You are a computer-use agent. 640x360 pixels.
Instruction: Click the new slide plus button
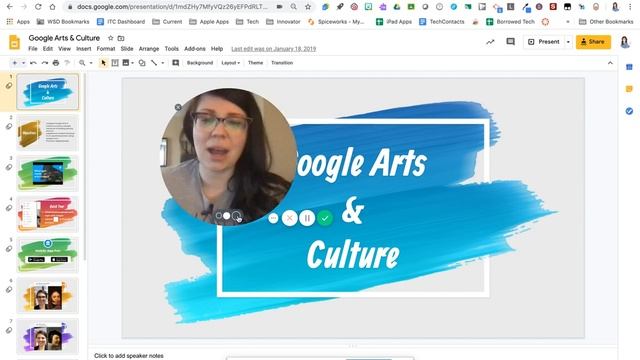[x=15, y=63]
